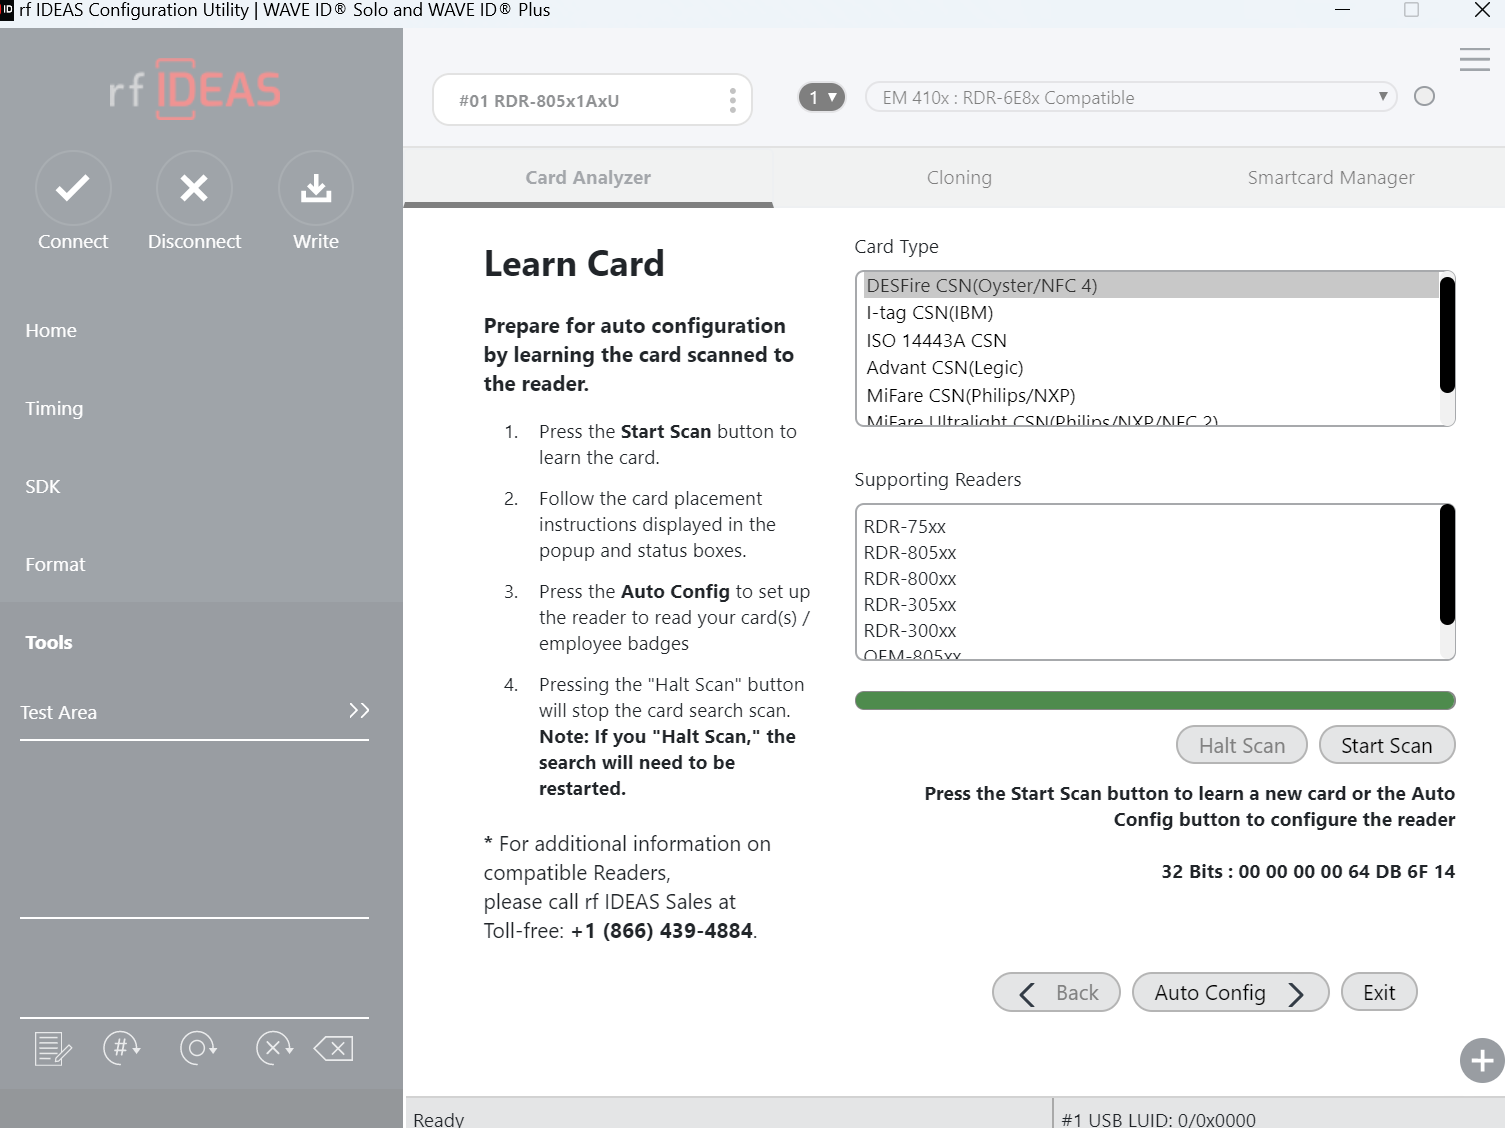Viewport: 1505px width, 1128px height.
Task: Click the circular arrow hash icon
Action: [122, 1048]
